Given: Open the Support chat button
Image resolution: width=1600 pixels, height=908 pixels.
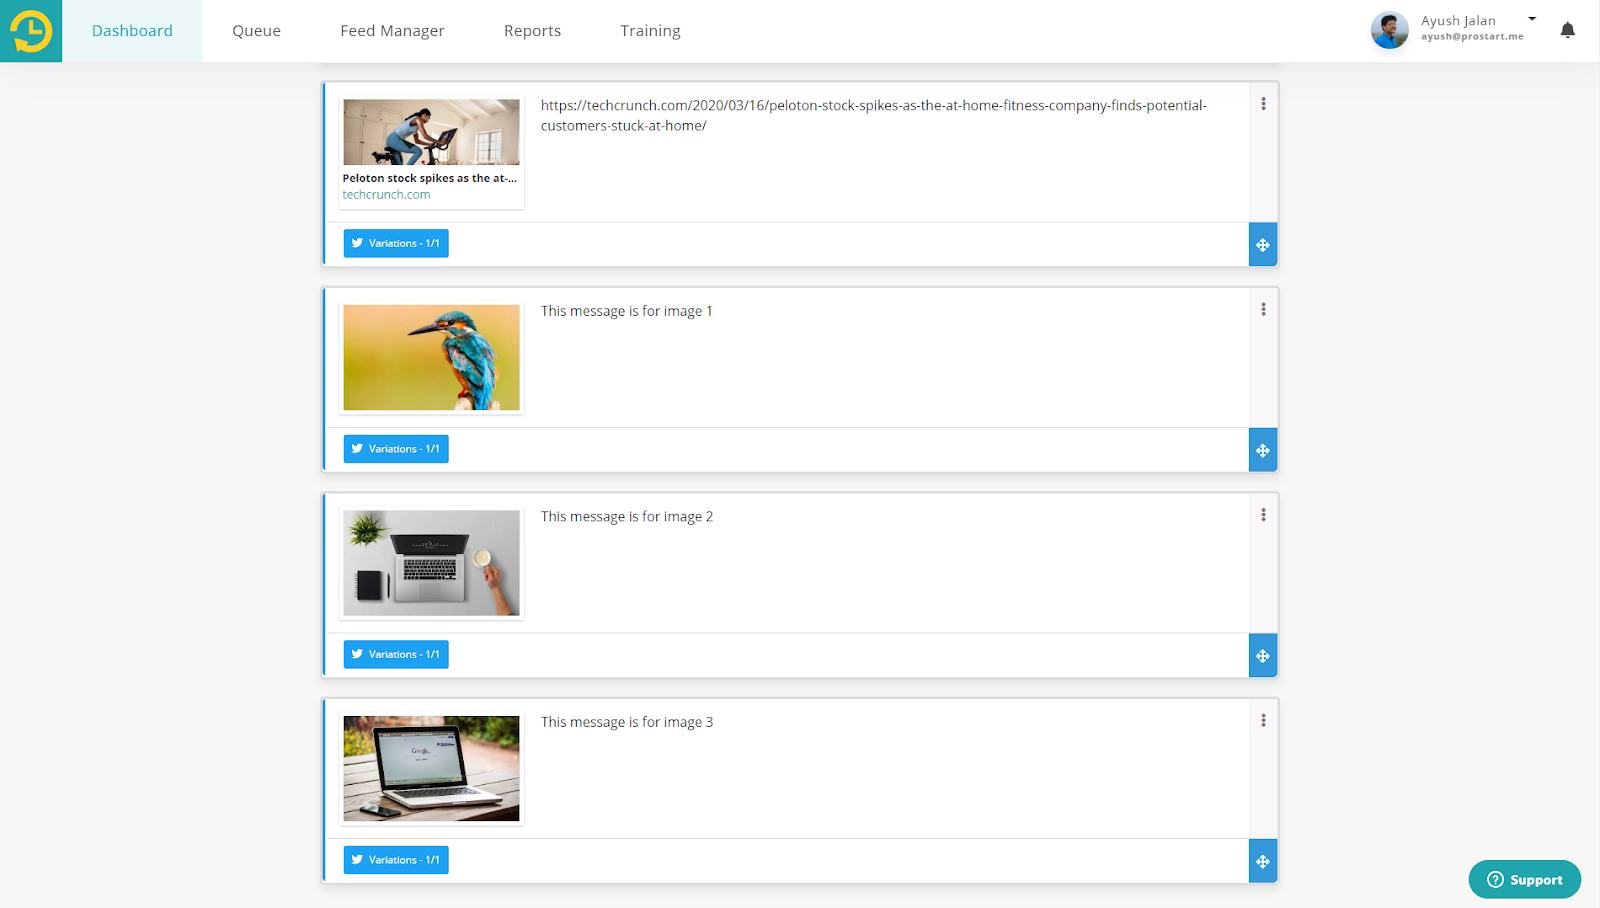Looking at the screenshot, I should click(x=1524, y=880).
